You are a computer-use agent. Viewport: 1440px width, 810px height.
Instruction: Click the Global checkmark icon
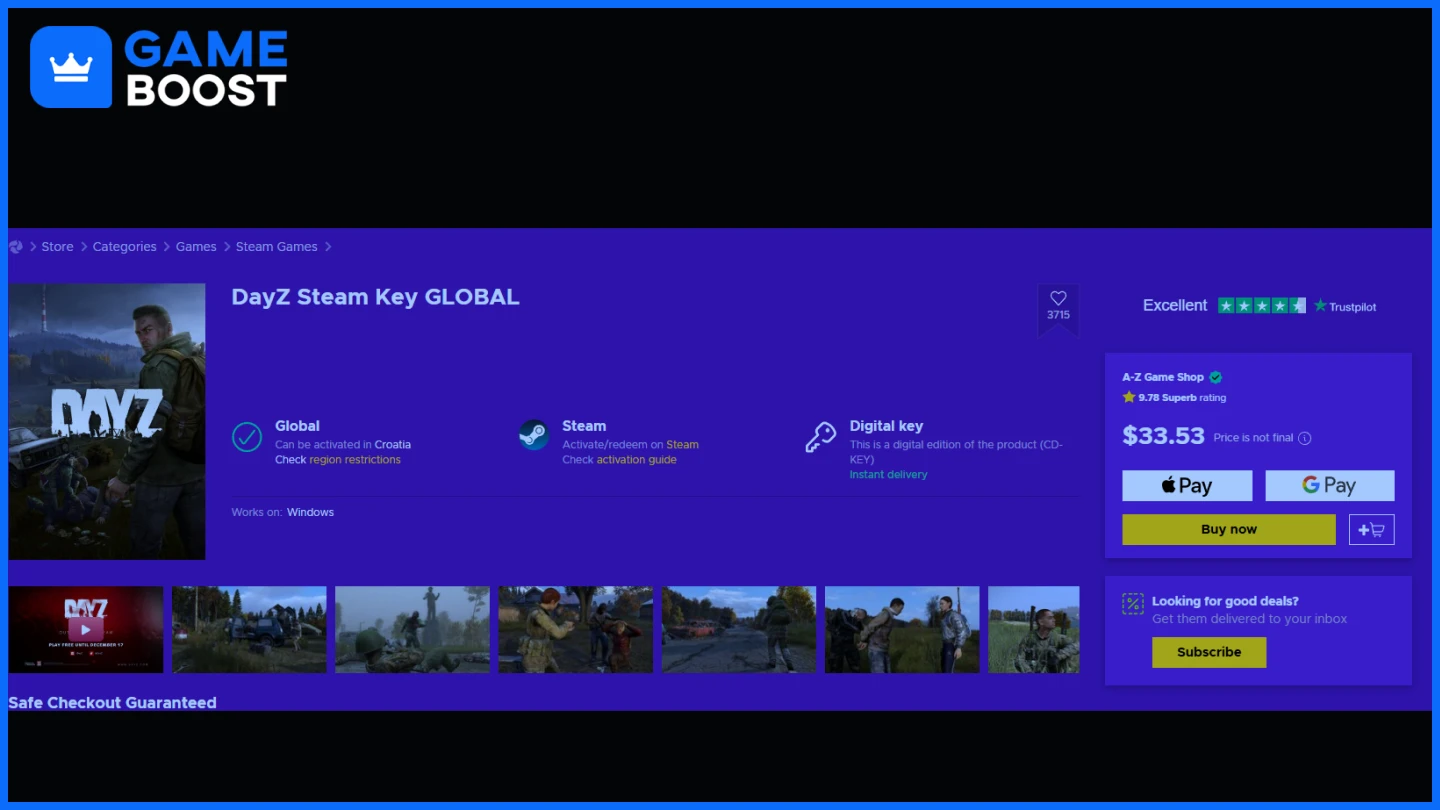coord(247,437)
